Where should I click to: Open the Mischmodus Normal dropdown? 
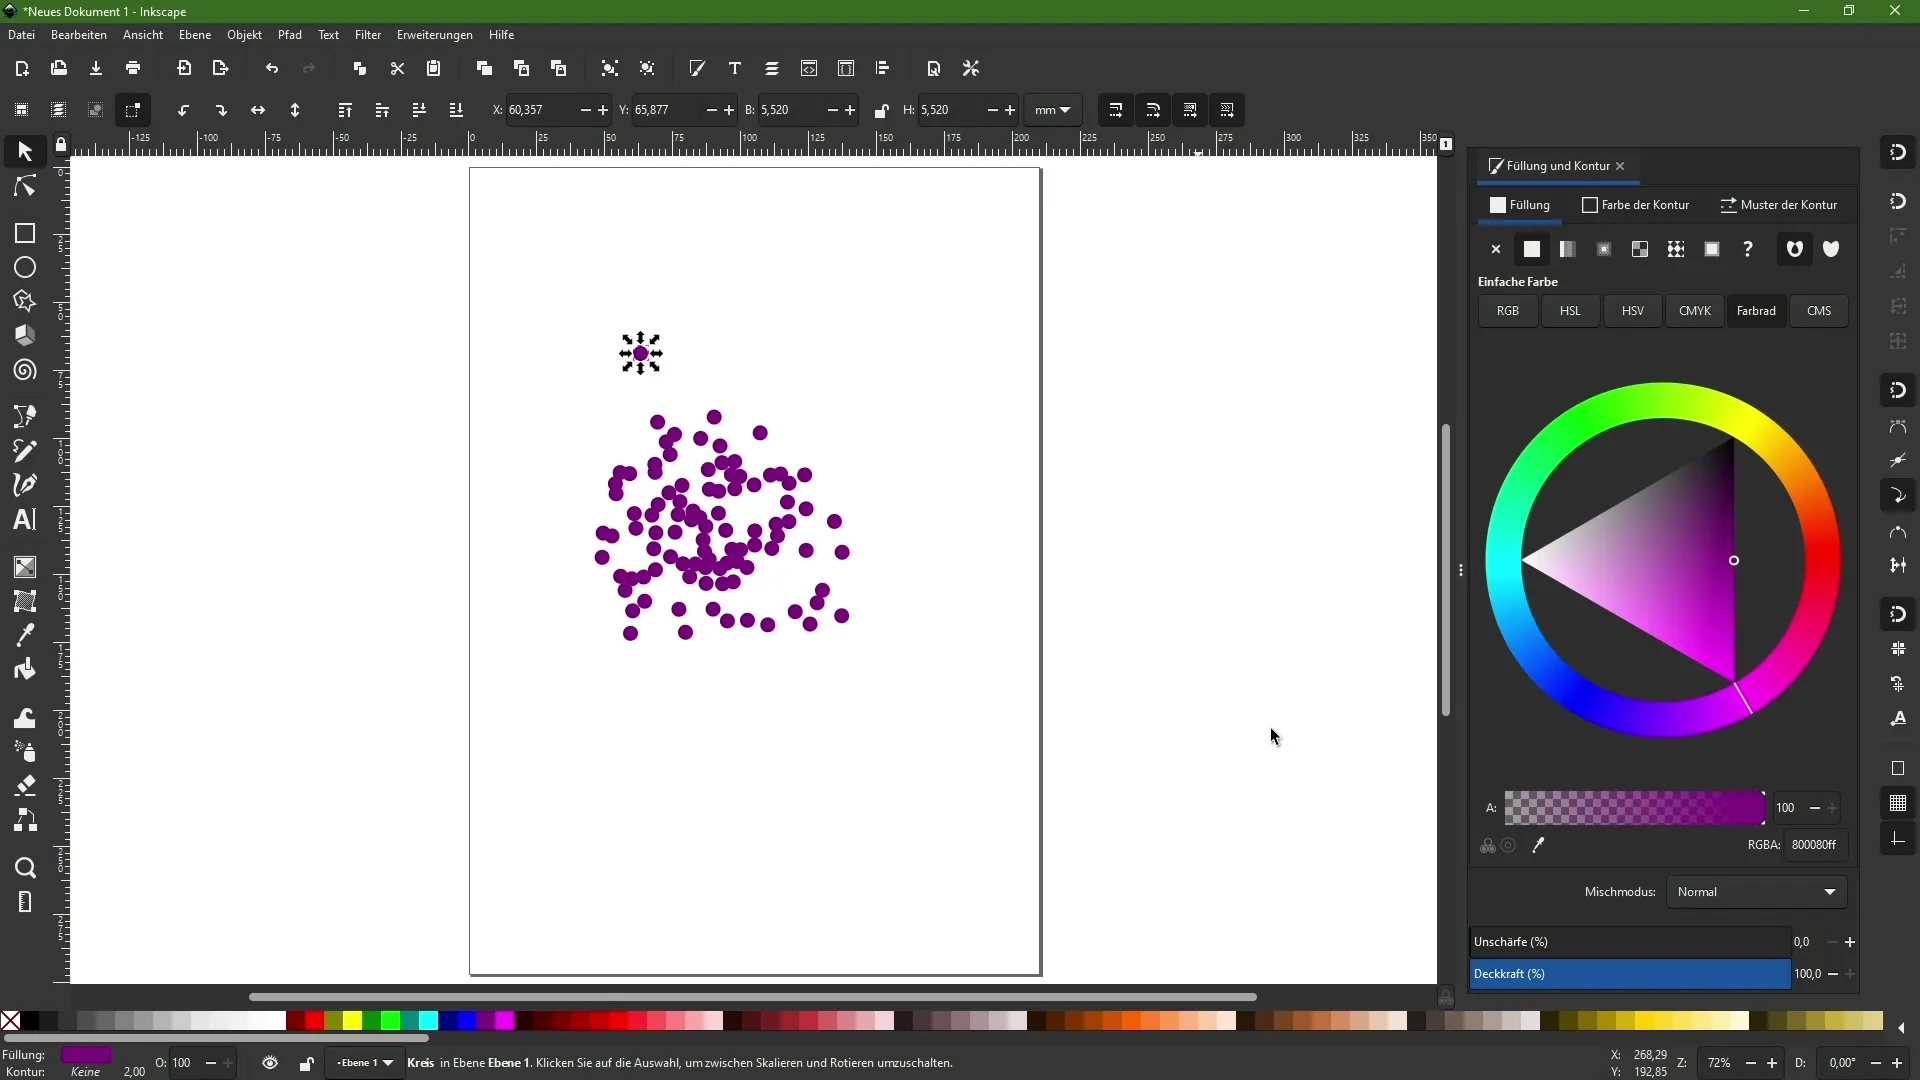coord(1757,892)
